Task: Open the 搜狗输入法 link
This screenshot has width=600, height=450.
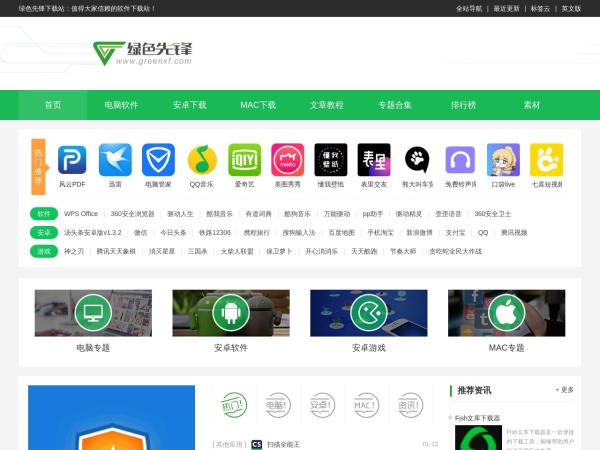Action: click(299, 233)
